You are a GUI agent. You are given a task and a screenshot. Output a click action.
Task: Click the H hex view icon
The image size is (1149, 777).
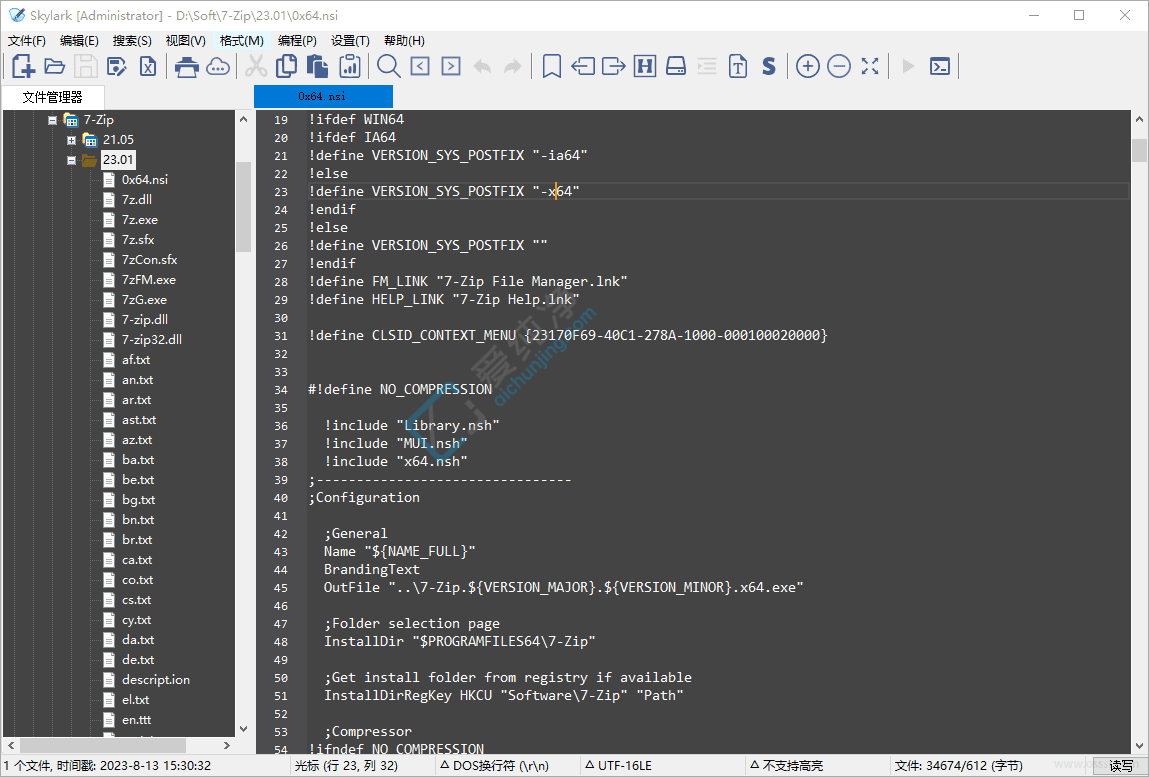[x=645, y=67]
